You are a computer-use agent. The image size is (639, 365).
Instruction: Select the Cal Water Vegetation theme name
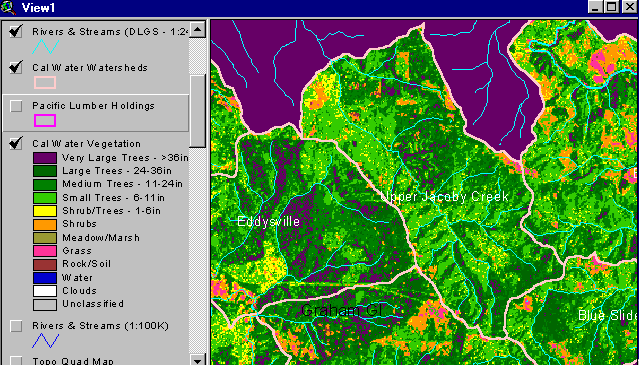86,144
